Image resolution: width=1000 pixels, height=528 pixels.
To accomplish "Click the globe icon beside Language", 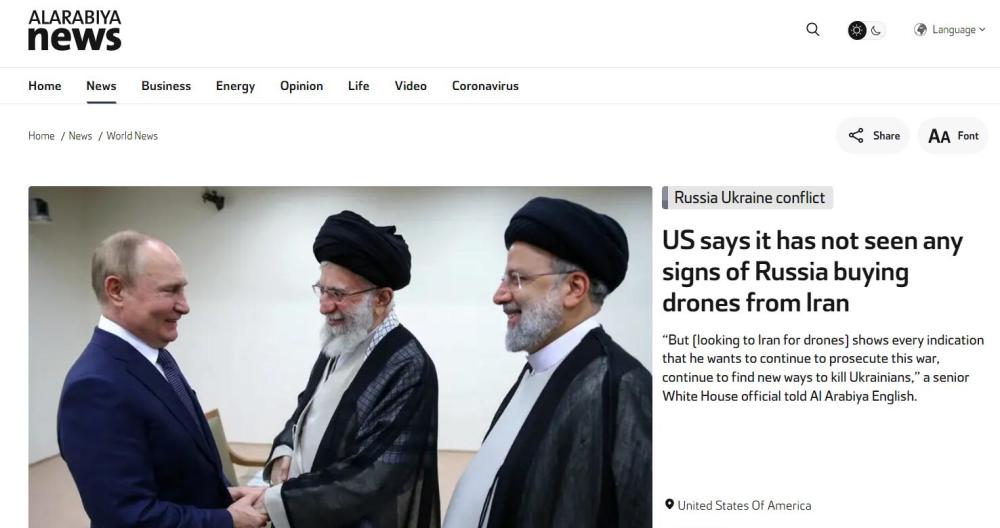I will pyautogui.click(x=920, y=29).
